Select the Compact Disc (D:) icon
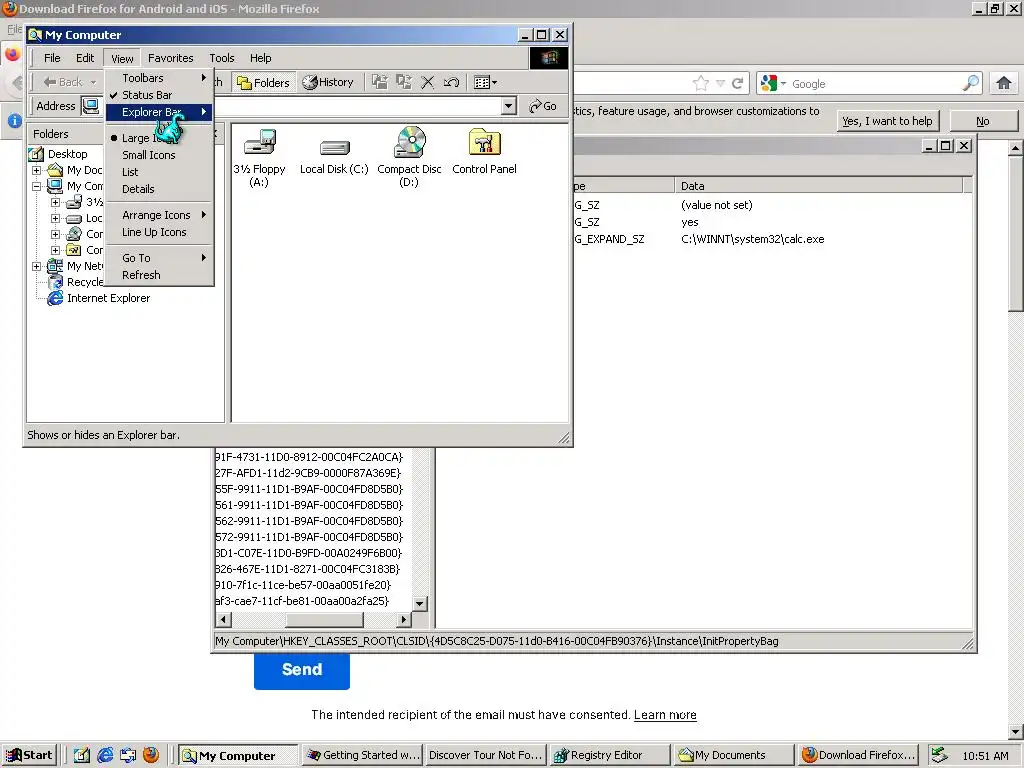Screen dimensions: 1024x768 coord(409,157)
